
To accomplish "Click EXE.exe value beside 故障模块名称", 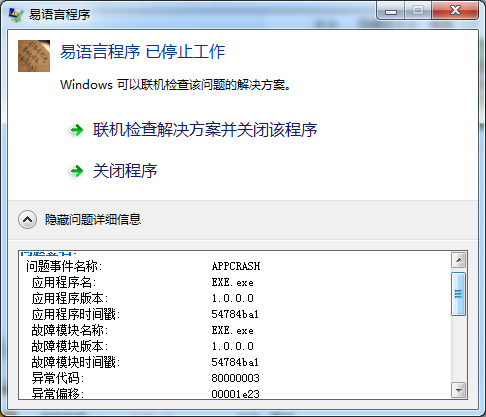I will click(x=232, y=330).
